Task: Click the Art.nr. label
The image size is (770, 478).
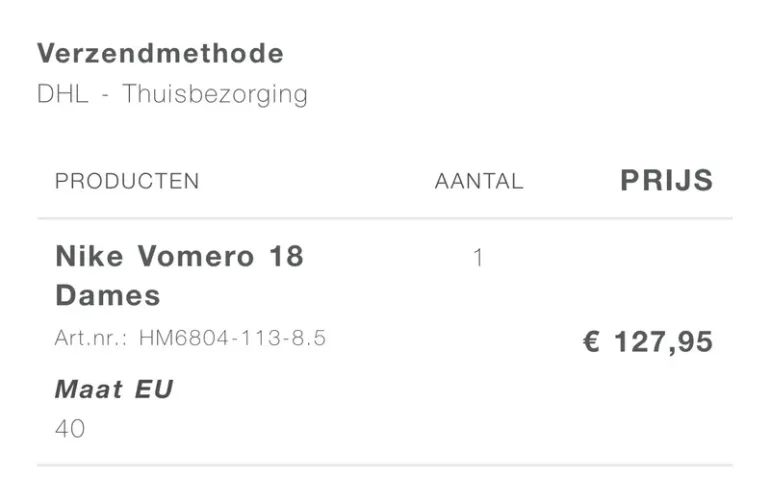Action: [x=91, y=338]
